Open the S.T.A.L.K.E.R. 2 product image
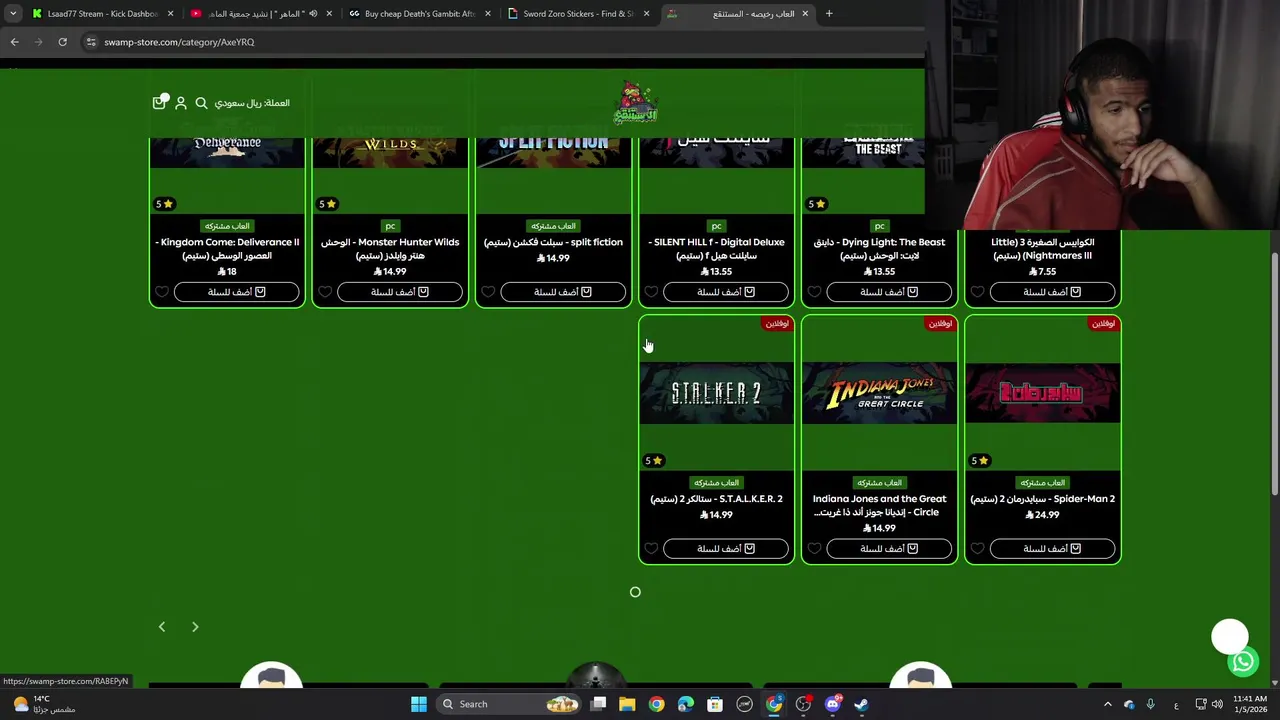This screenshot has width=1280, height=720. 716,393
